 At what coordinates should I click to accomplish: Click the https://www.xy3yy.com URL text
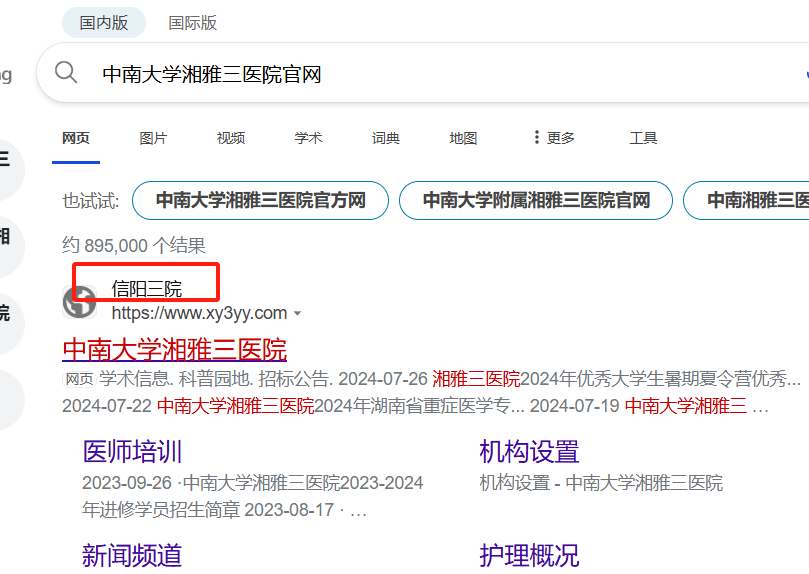coord(199,313)
